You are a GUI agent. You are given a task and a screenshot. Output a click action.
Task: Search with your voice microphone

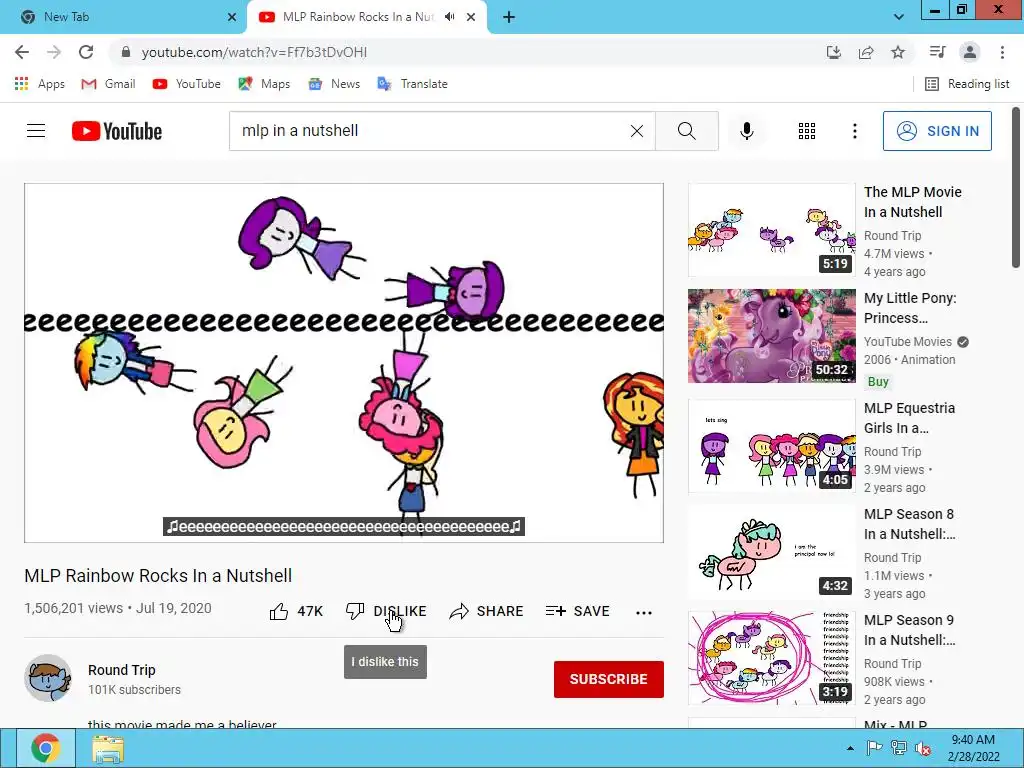746,131
